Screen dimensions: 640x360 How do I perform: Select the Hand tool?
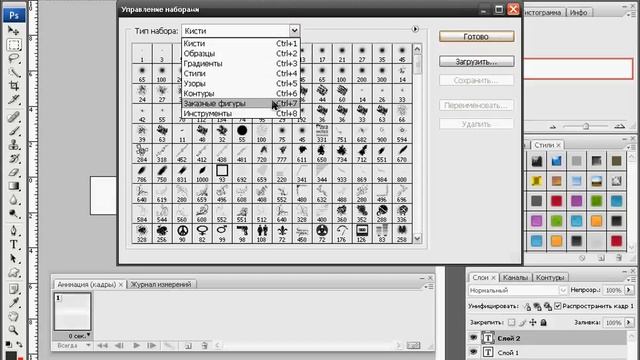tap(13, 316)
